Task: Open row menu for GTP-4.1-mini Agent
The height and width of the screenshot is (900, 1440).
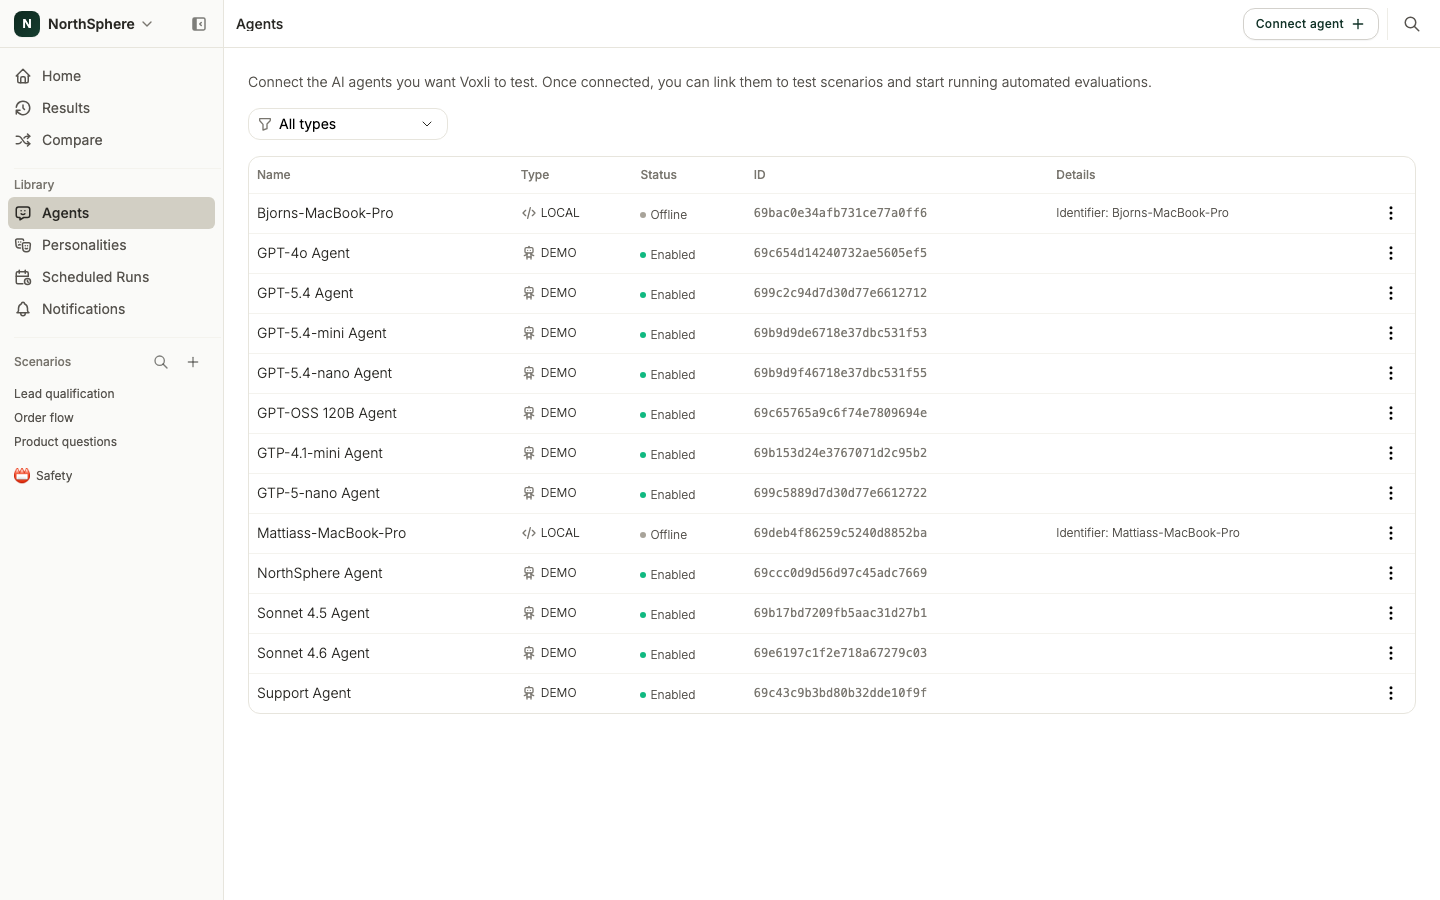Action: (x=1390, y=453)
